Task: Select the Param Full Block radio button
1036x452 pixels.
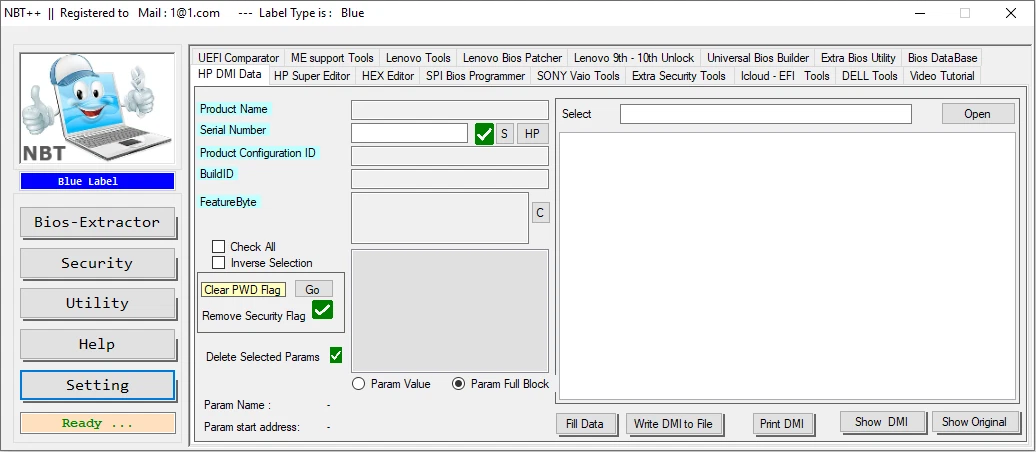Action: pos(458,384)
